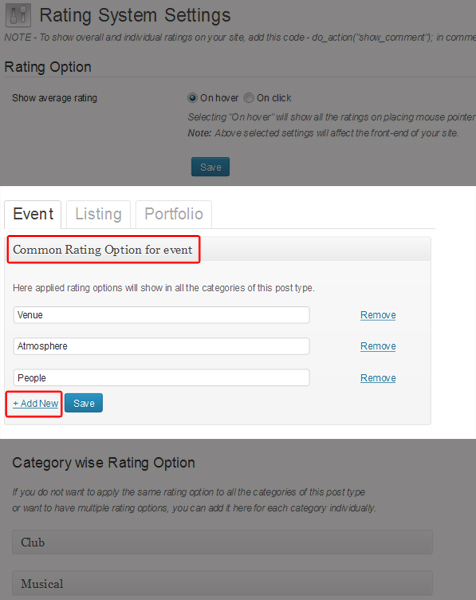Switch to the Event tab
Image resolution: width=476 pixels, height=600 pixels.
click(x=33, y=214)
